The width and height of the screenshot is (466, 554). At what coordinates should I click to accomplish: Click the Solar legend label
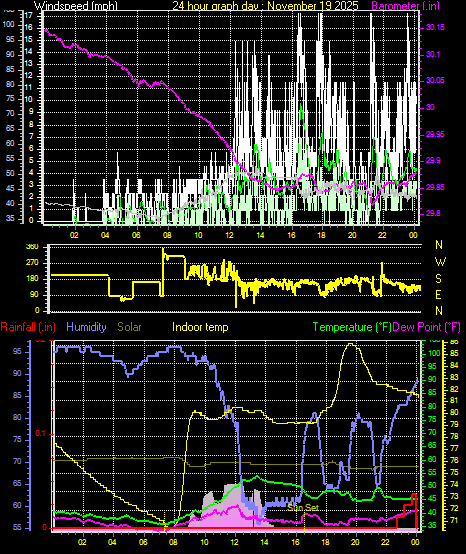pyautogui.click(x=129, y=327)
